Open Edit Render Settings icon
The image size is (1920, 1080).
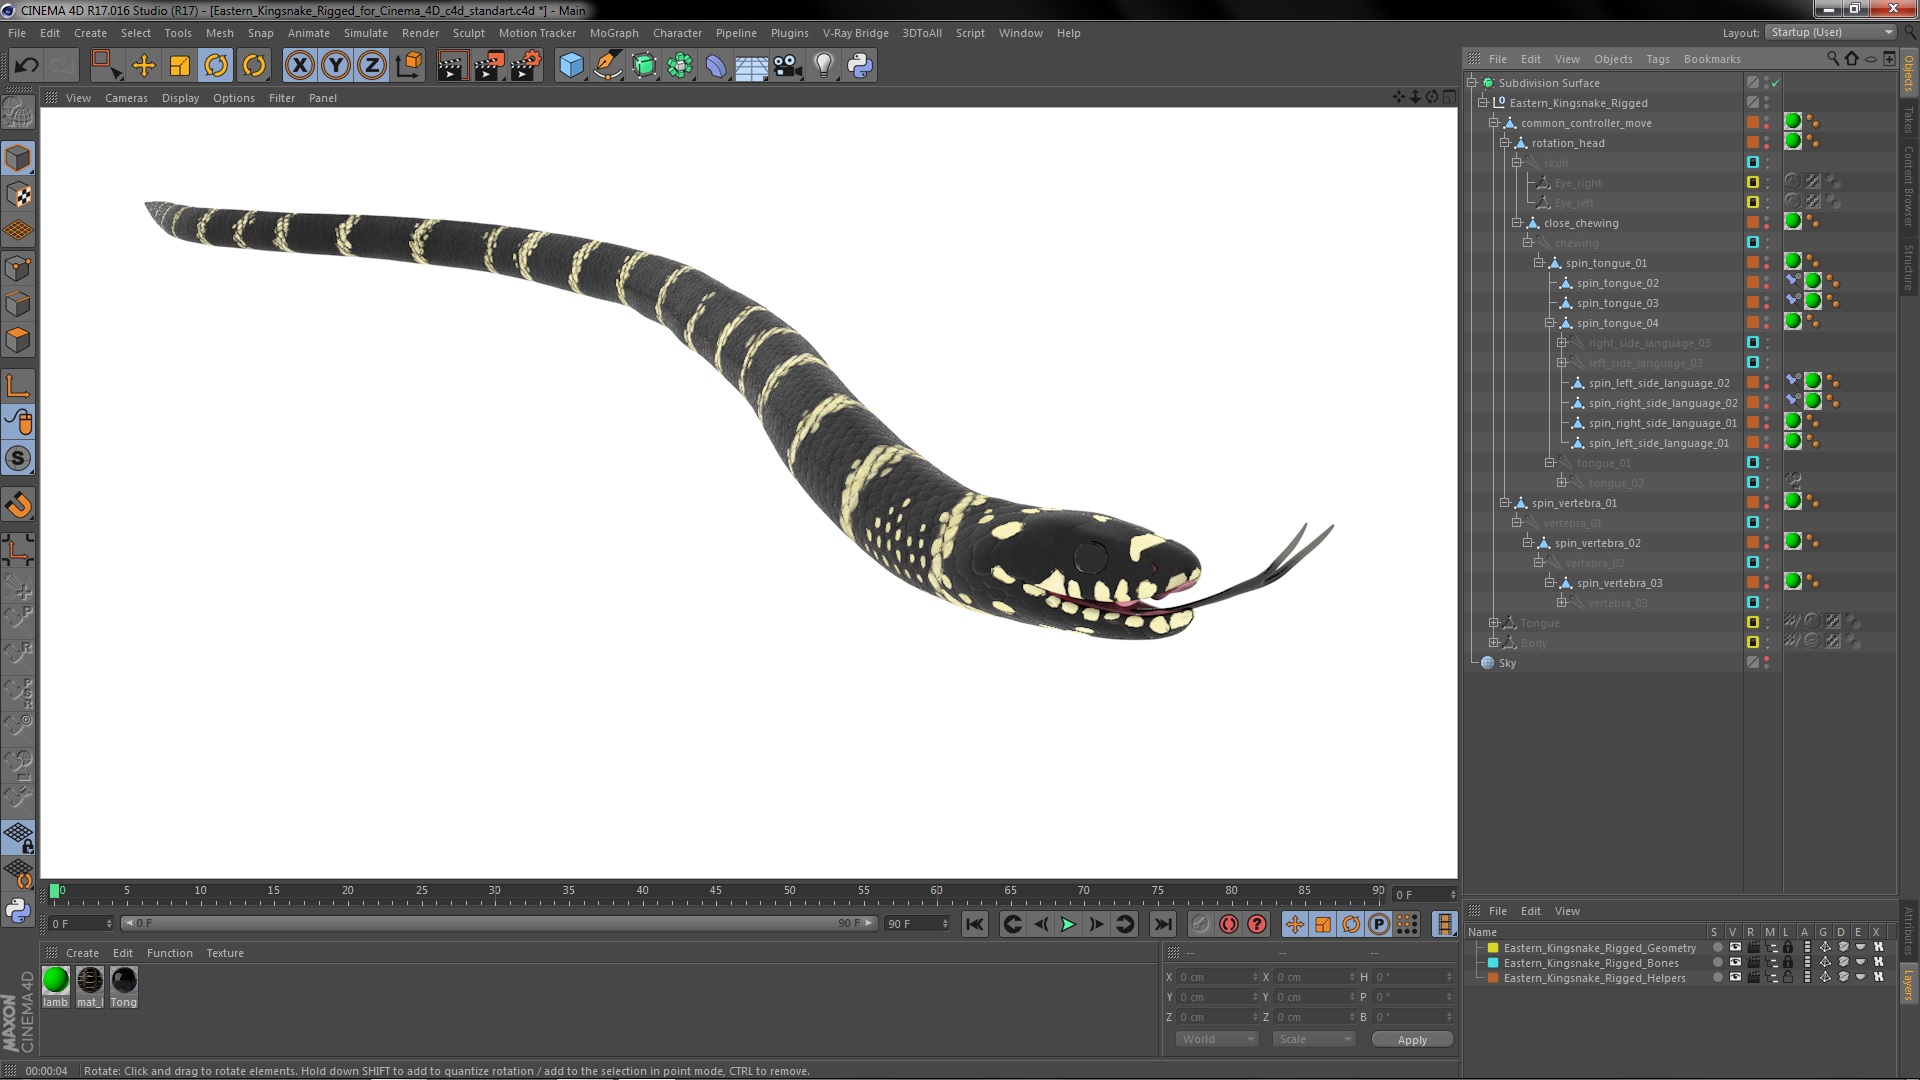(x=526, y=66)
